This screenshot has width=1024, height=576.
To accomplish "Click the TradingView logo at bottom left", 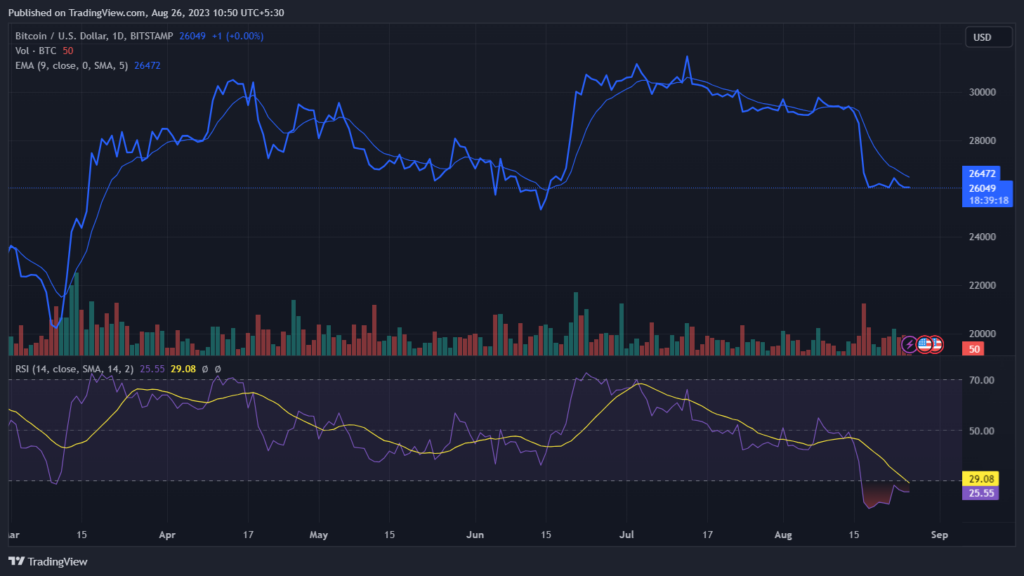I will pyautogui.click(x=47, y=562).
